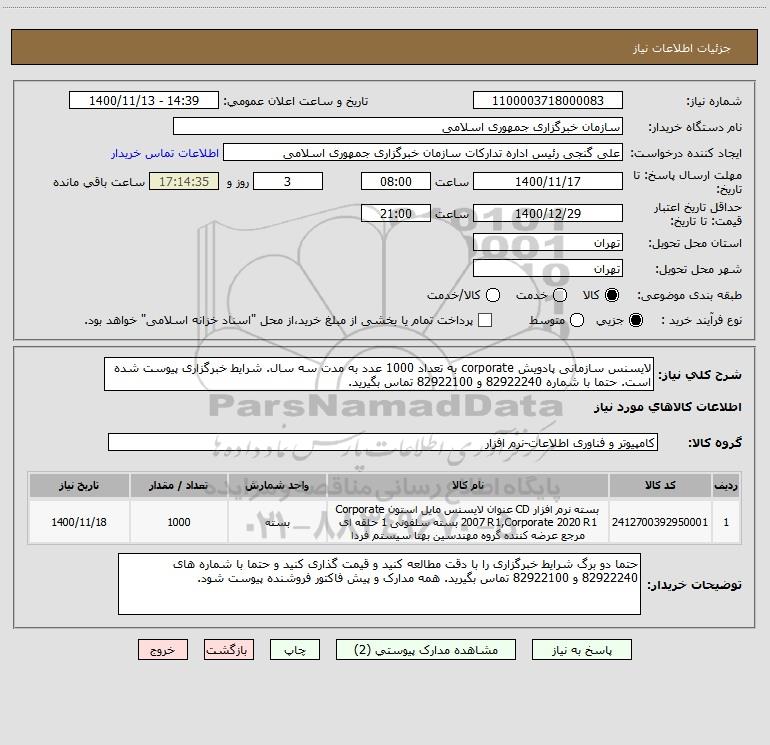
Task: Click the product name cell with Corporate
Action: [x=468, y=522]
